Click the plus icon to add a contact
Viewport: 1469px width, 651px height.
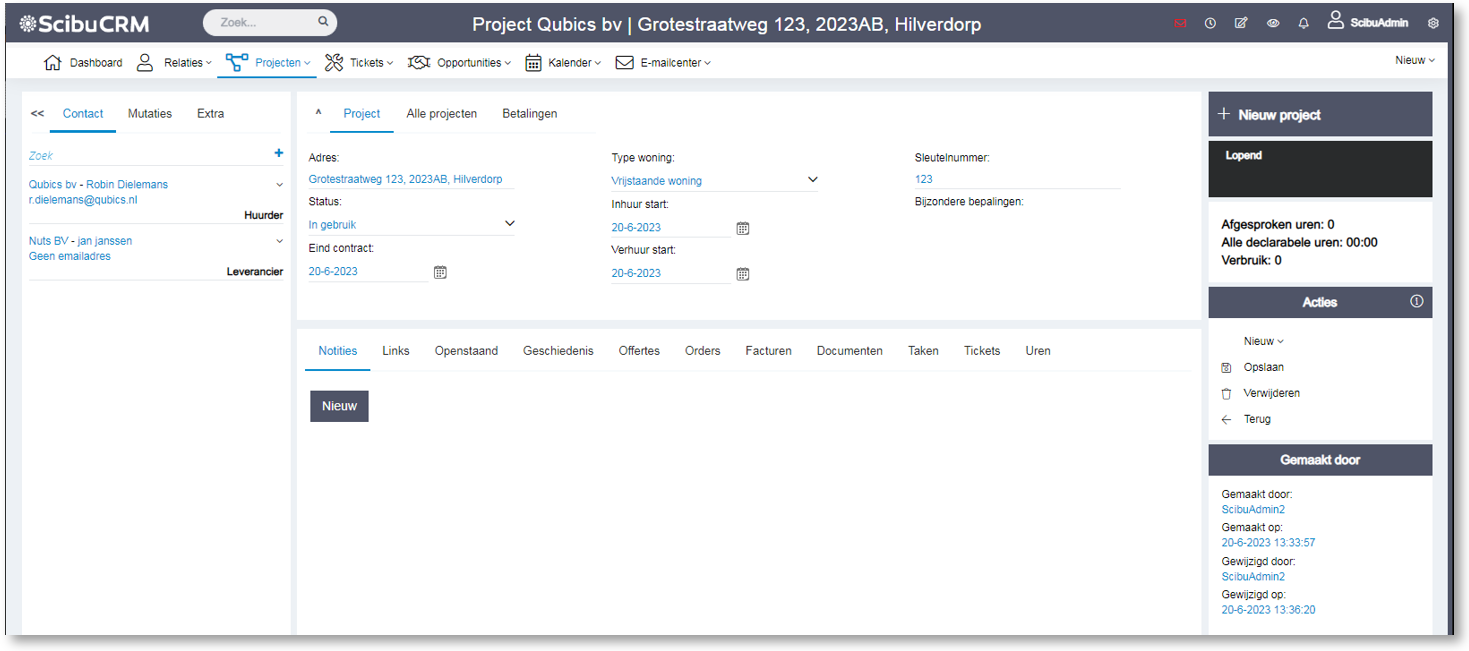click(x=279, y=153)
